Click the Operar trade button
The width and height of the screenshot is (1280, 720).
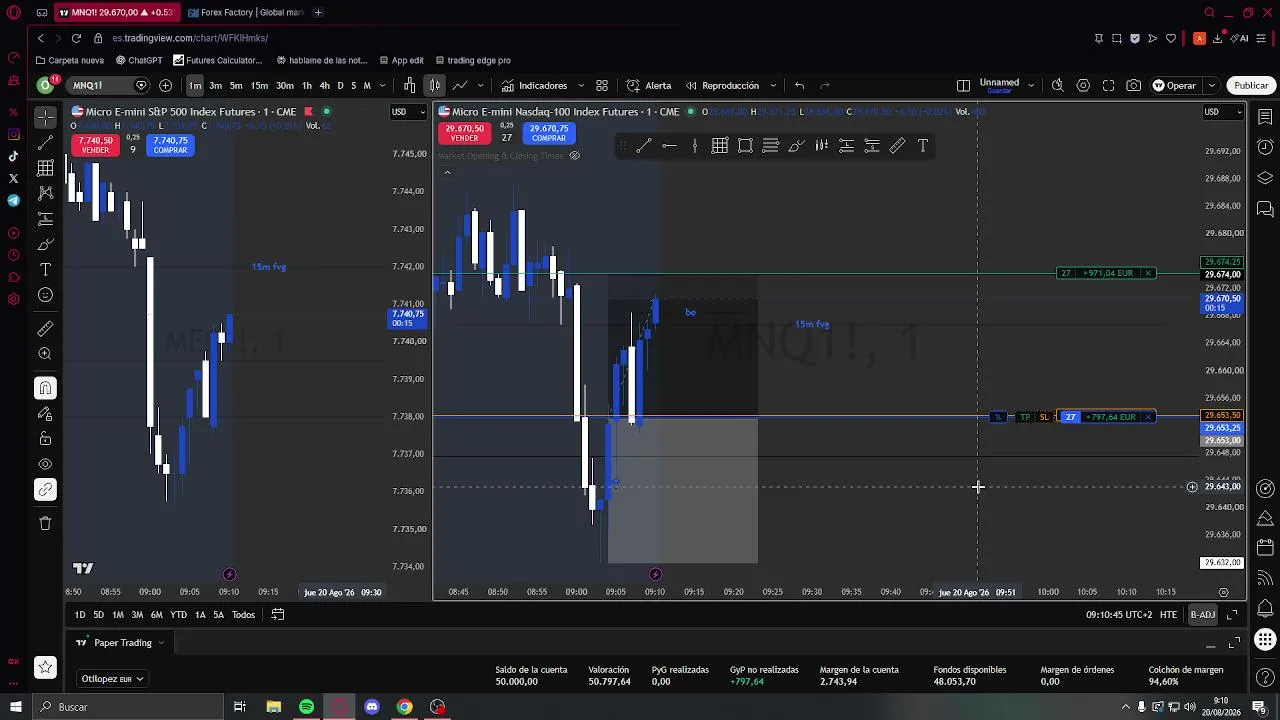tap(1174, 85)
